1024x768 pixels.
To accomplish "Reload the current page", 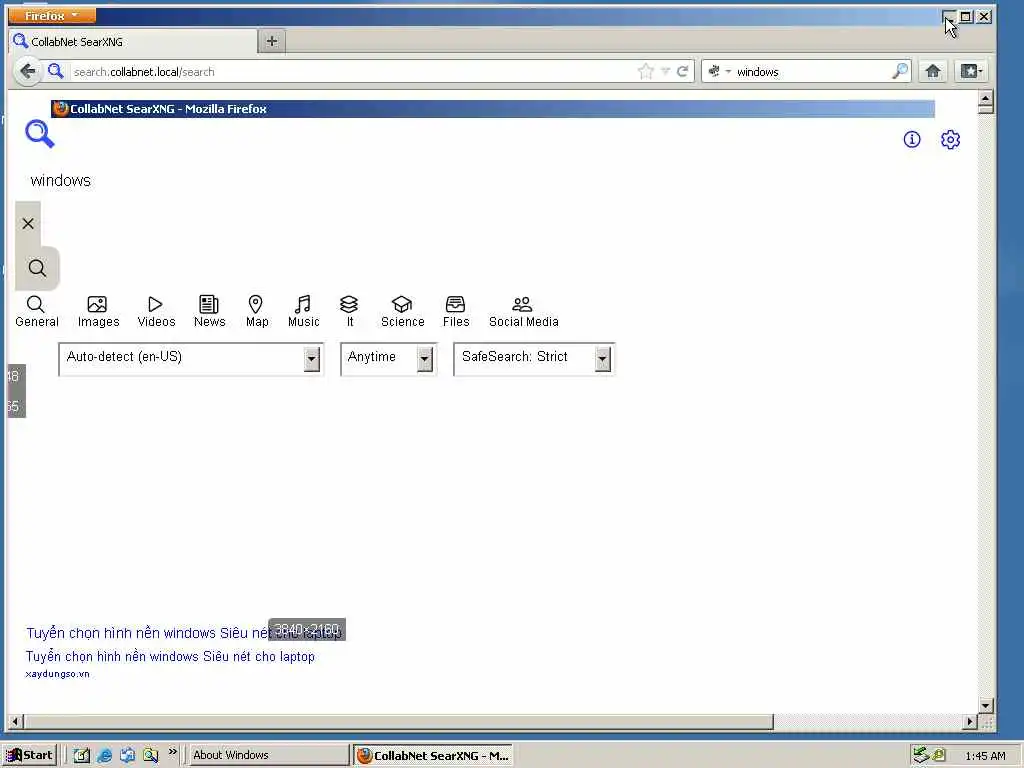I will pyautogui.click(x=682, y=71).
